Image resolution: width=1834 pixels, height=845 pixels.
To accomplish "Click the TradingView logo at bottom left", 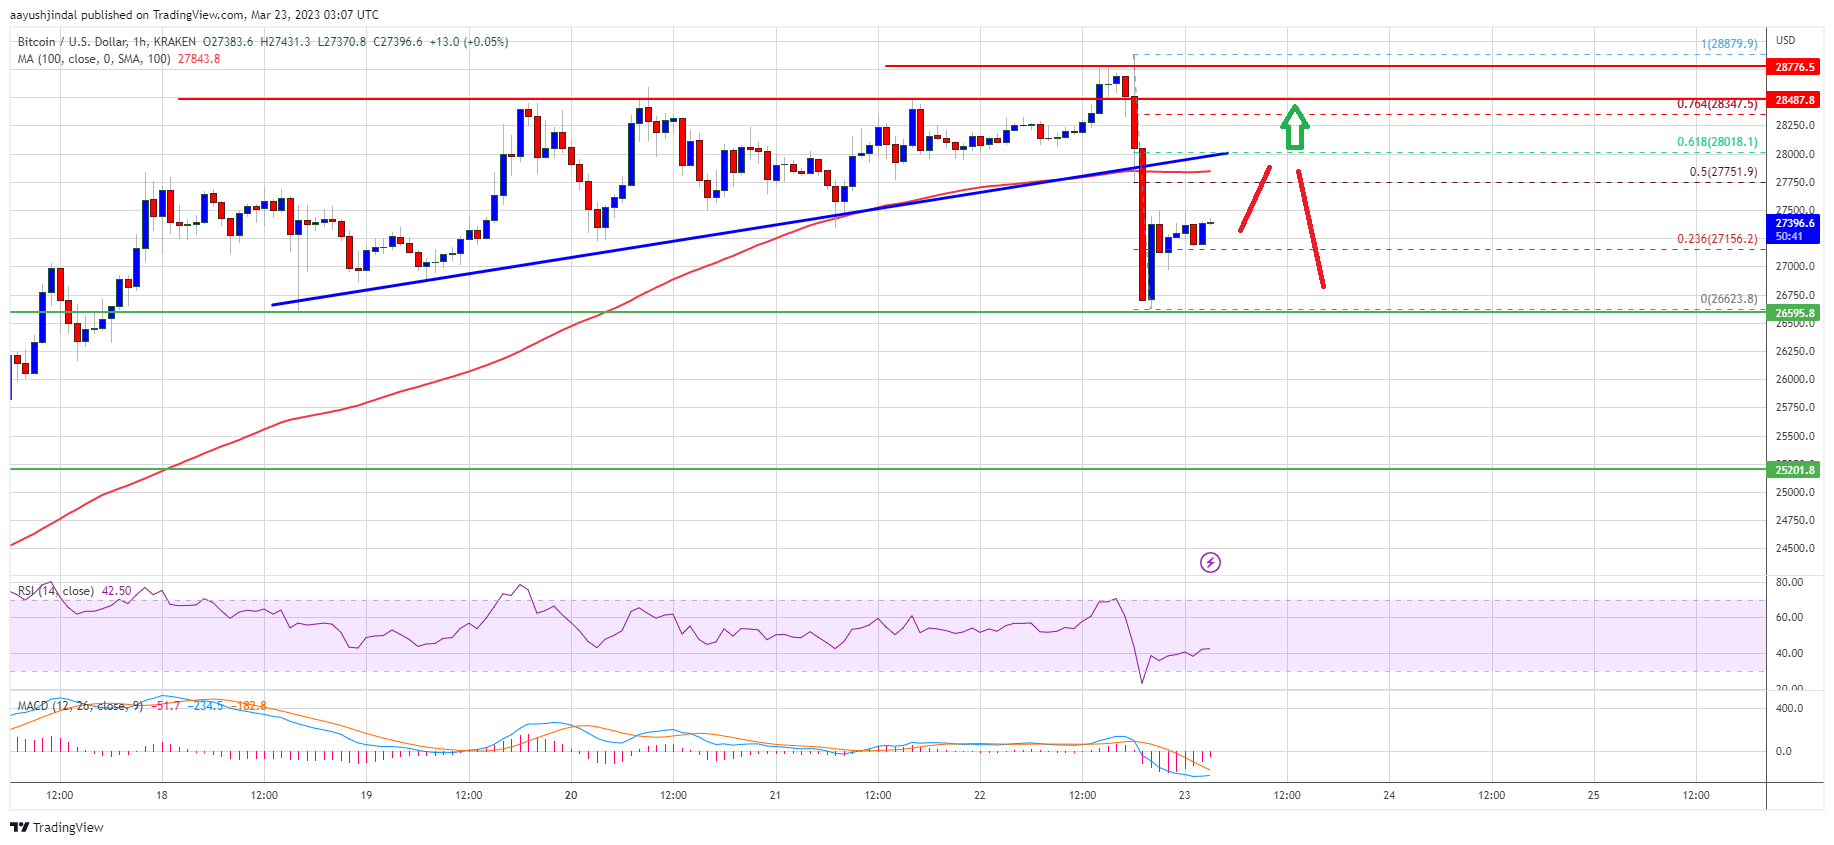I will coord(57,827).
